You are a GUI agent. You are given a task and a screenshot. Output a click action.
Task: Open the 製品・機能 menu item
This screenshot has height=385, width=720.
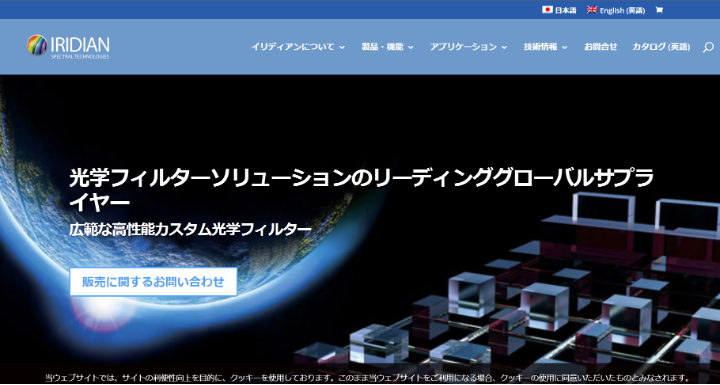click(382, 47)
